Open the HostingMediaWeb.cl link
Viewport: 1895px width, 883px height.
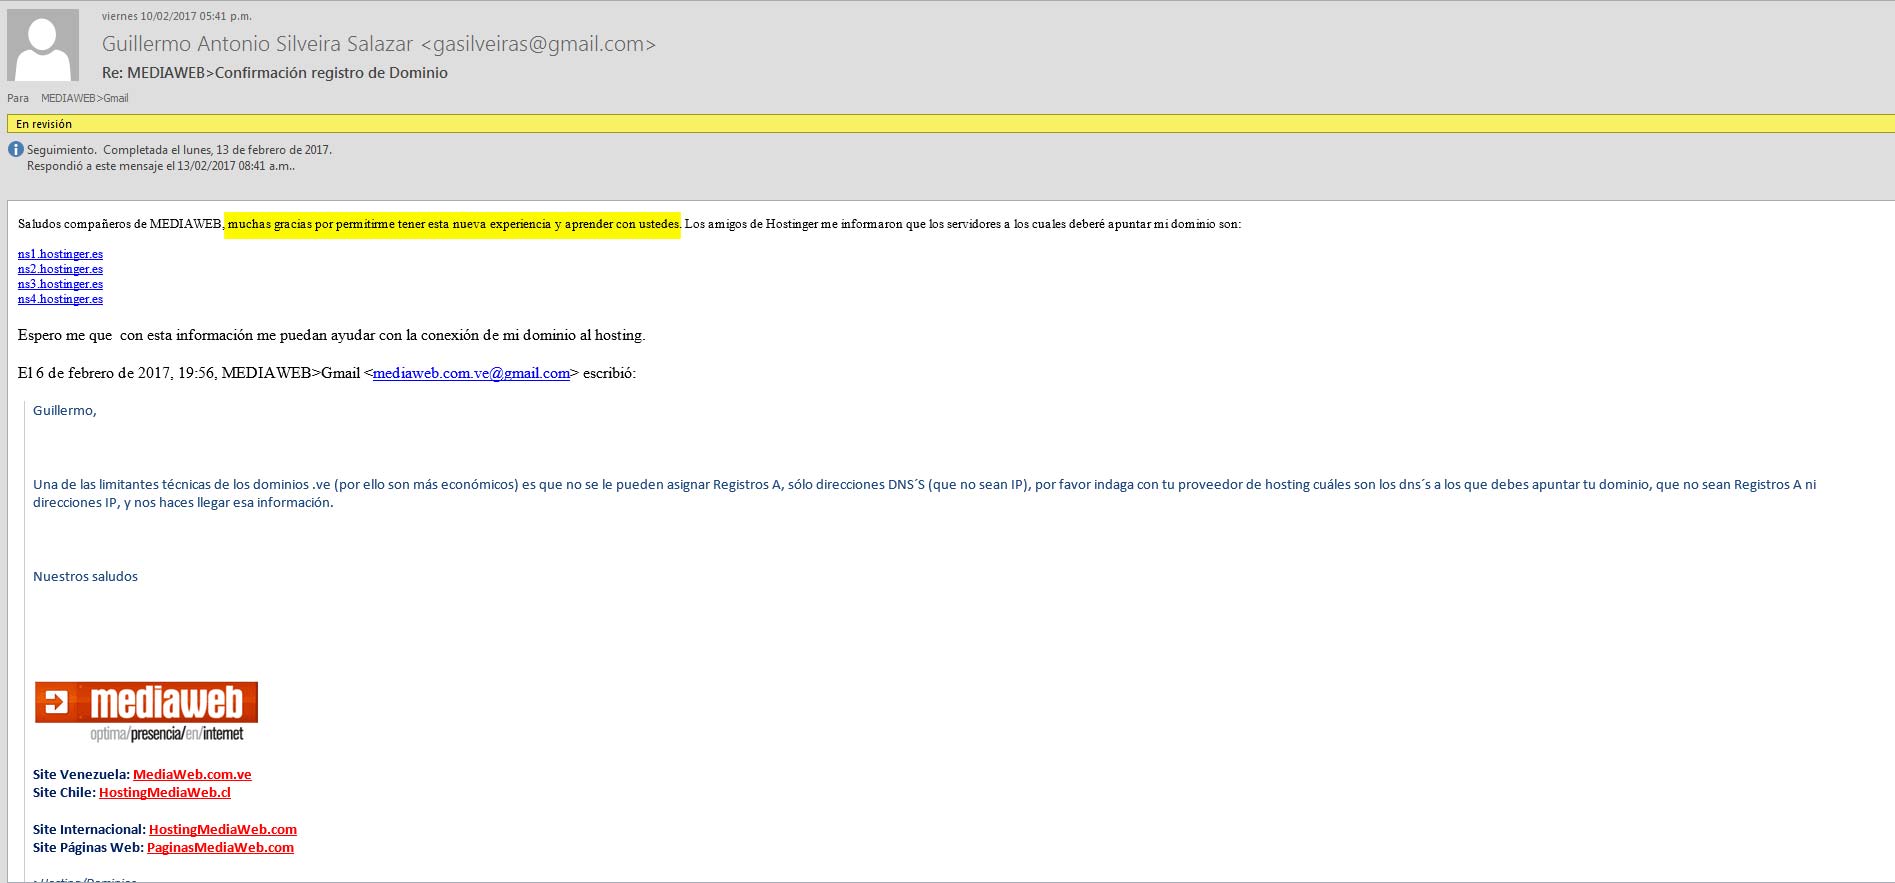tap(165, 792)
